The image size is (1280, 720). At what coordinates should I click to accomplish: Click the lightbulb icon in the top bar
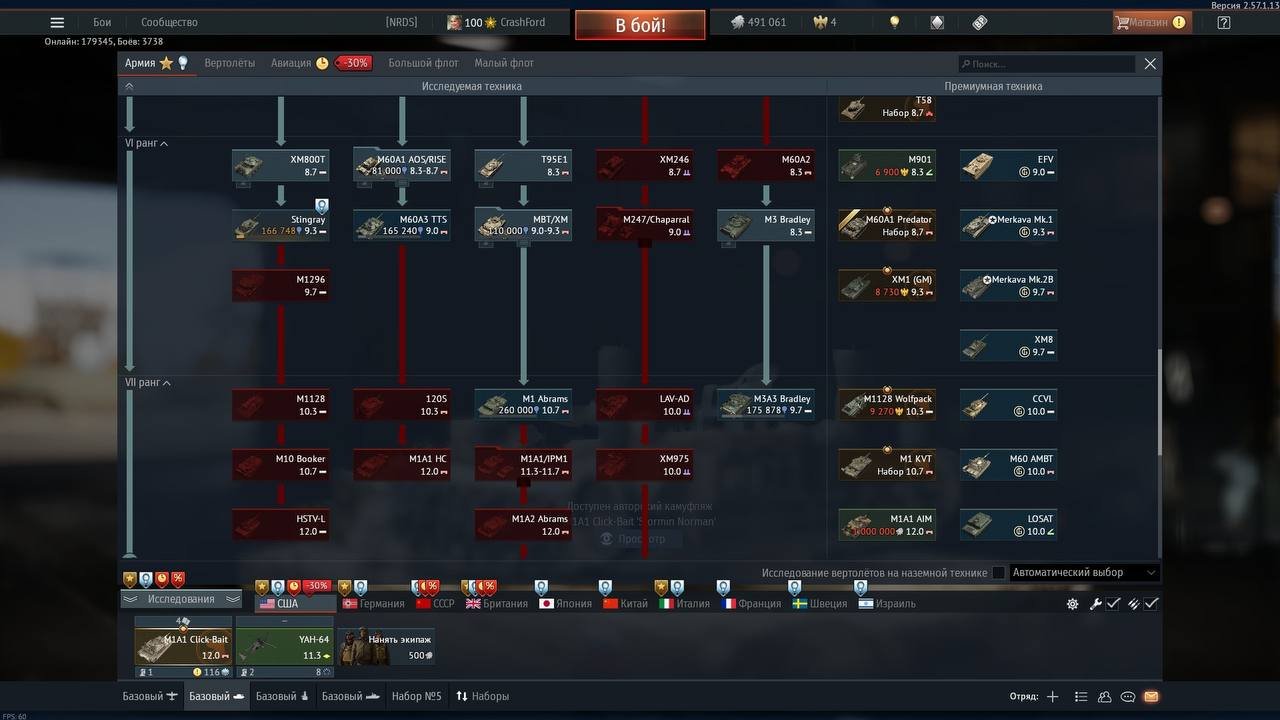pos(895,22)
